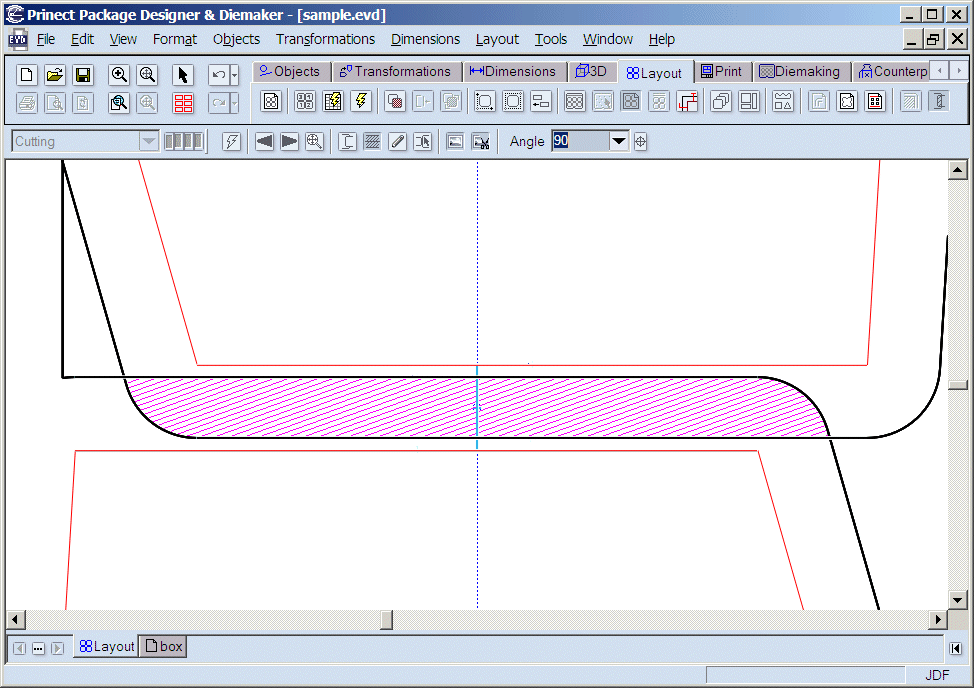Open the Help menu
The height and width of the screenshot is (688, 974).
pos(662,39)
